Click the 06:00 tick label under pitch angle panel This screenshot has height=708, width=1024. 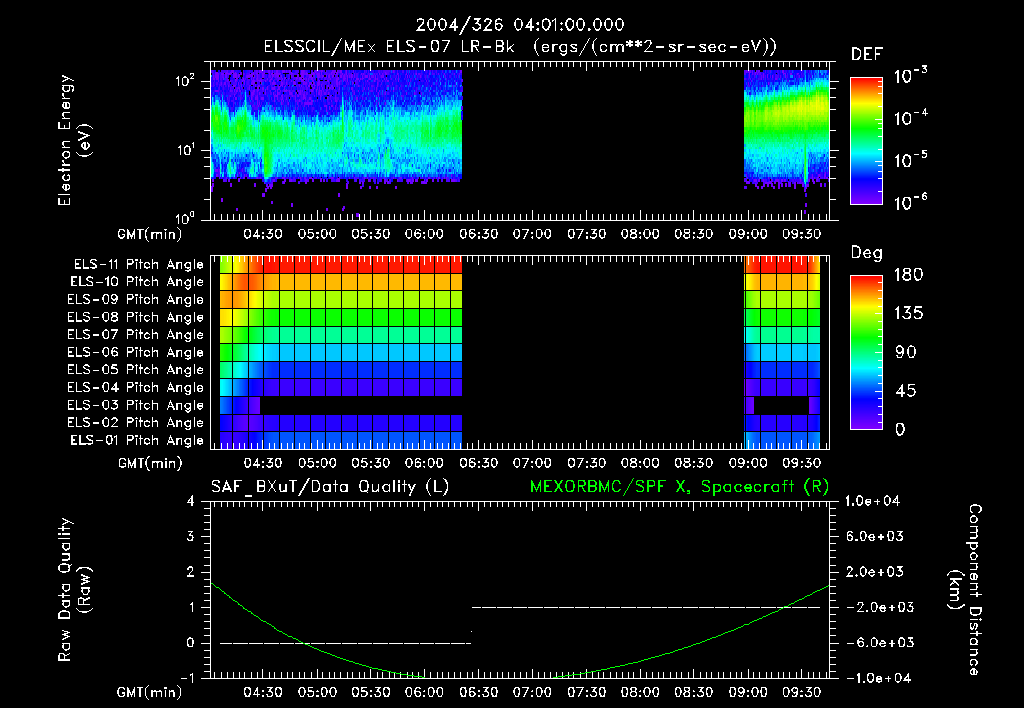[x=424, y=463]
